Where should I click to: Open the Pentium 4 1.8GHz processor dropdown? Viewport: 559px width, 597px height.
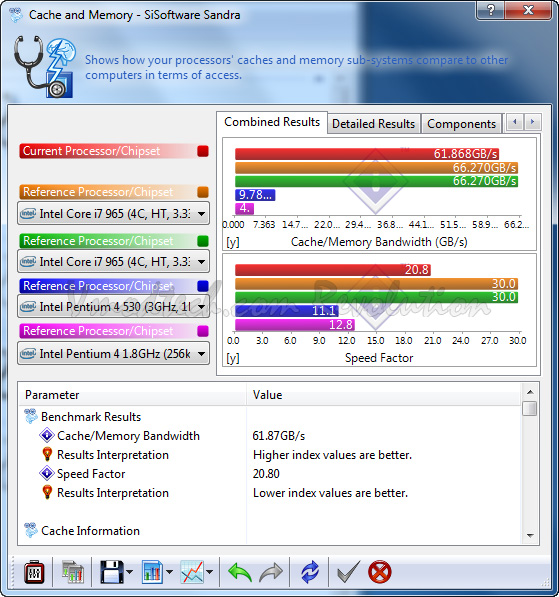pos(113,354)
